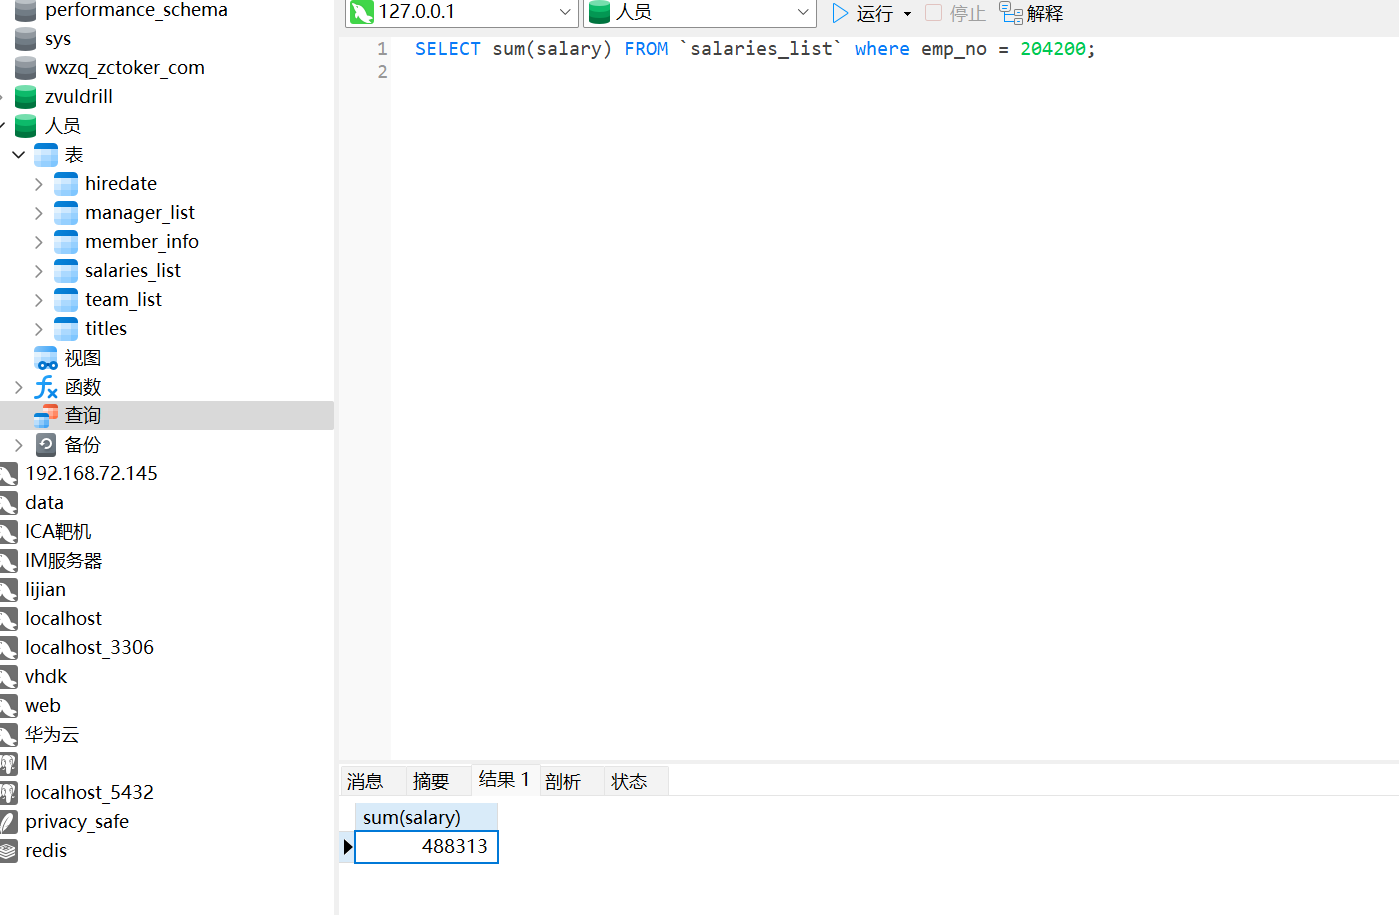Screen dimensions: 1399x915
Task: Click the 停止 stop button
Action: [x=955, y=13]
